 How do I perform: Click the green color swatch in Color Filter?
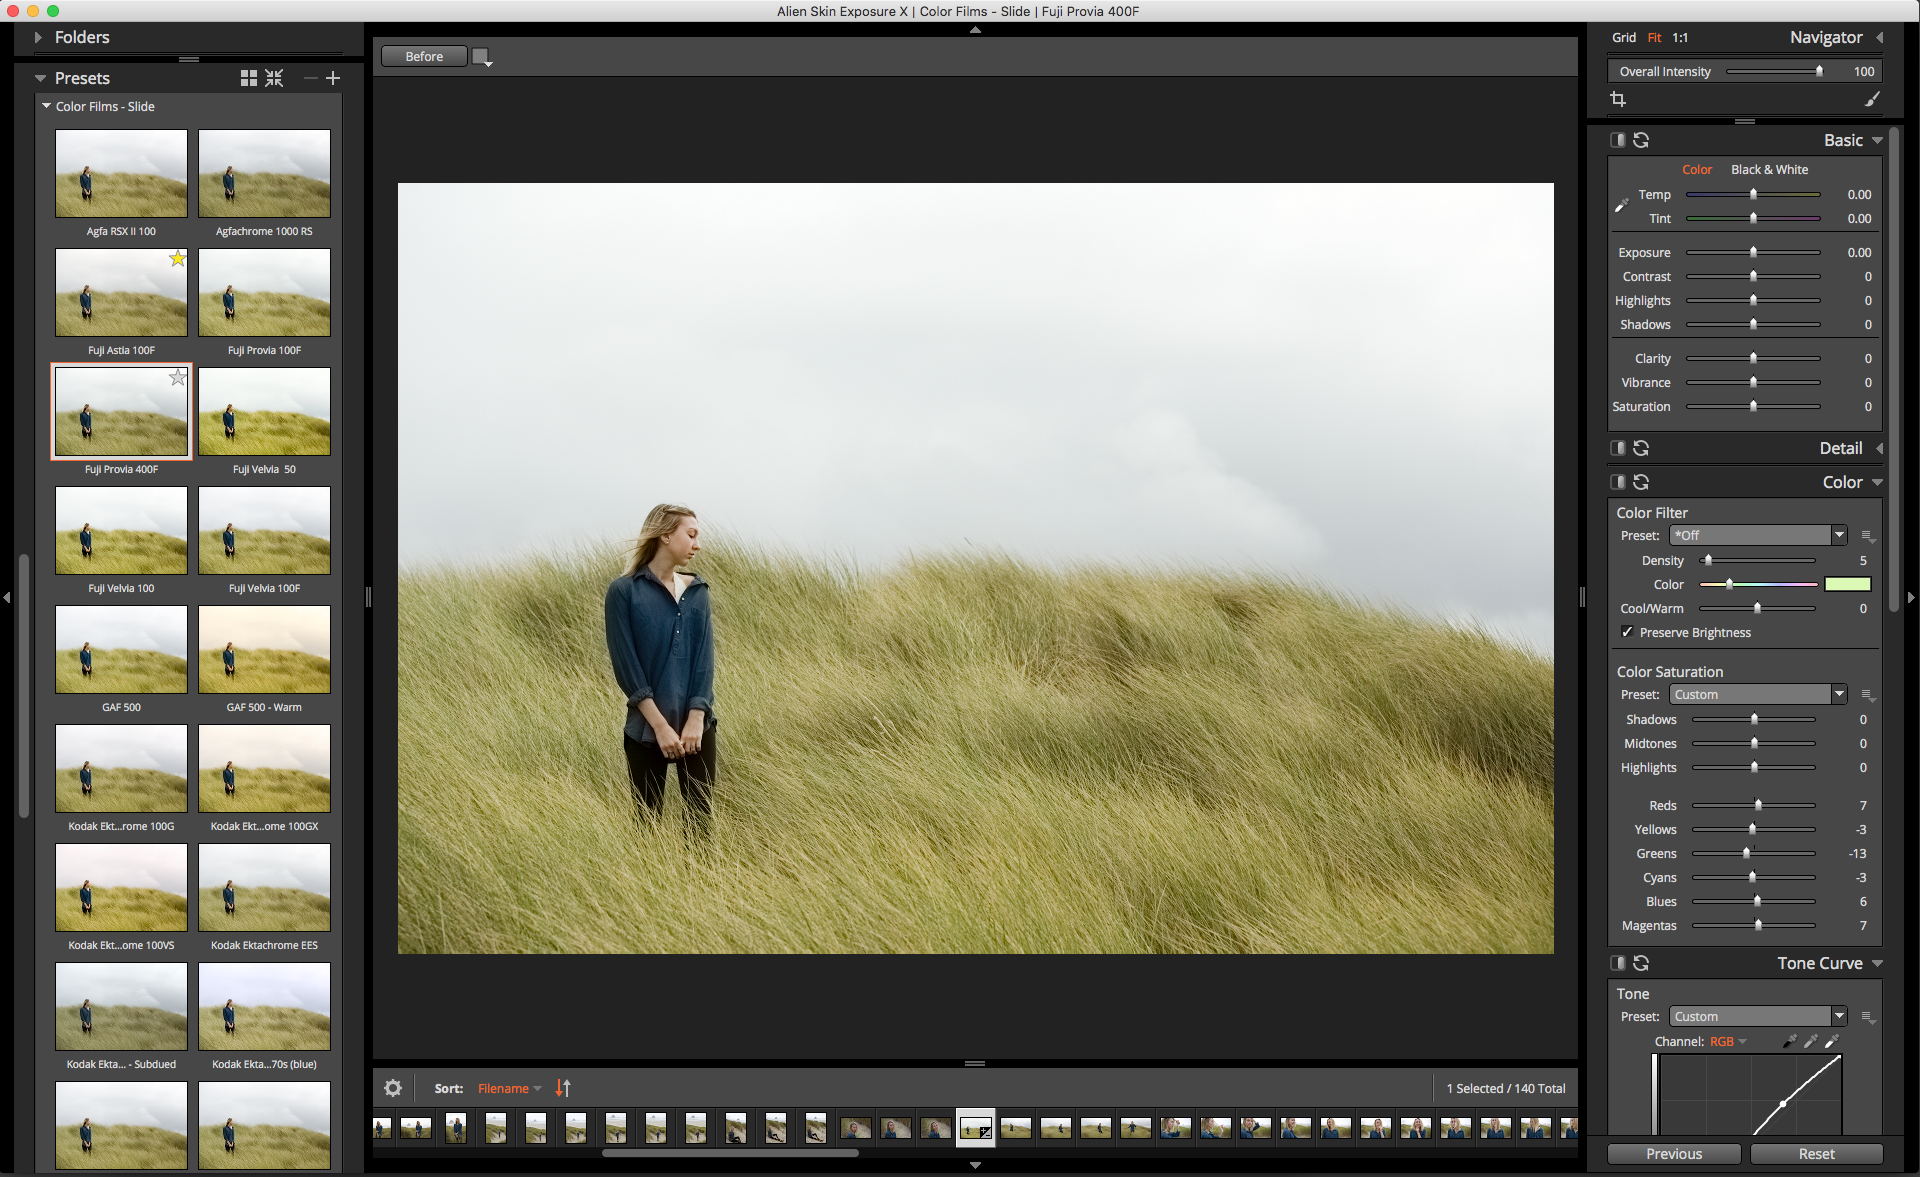click(1849, 584)
